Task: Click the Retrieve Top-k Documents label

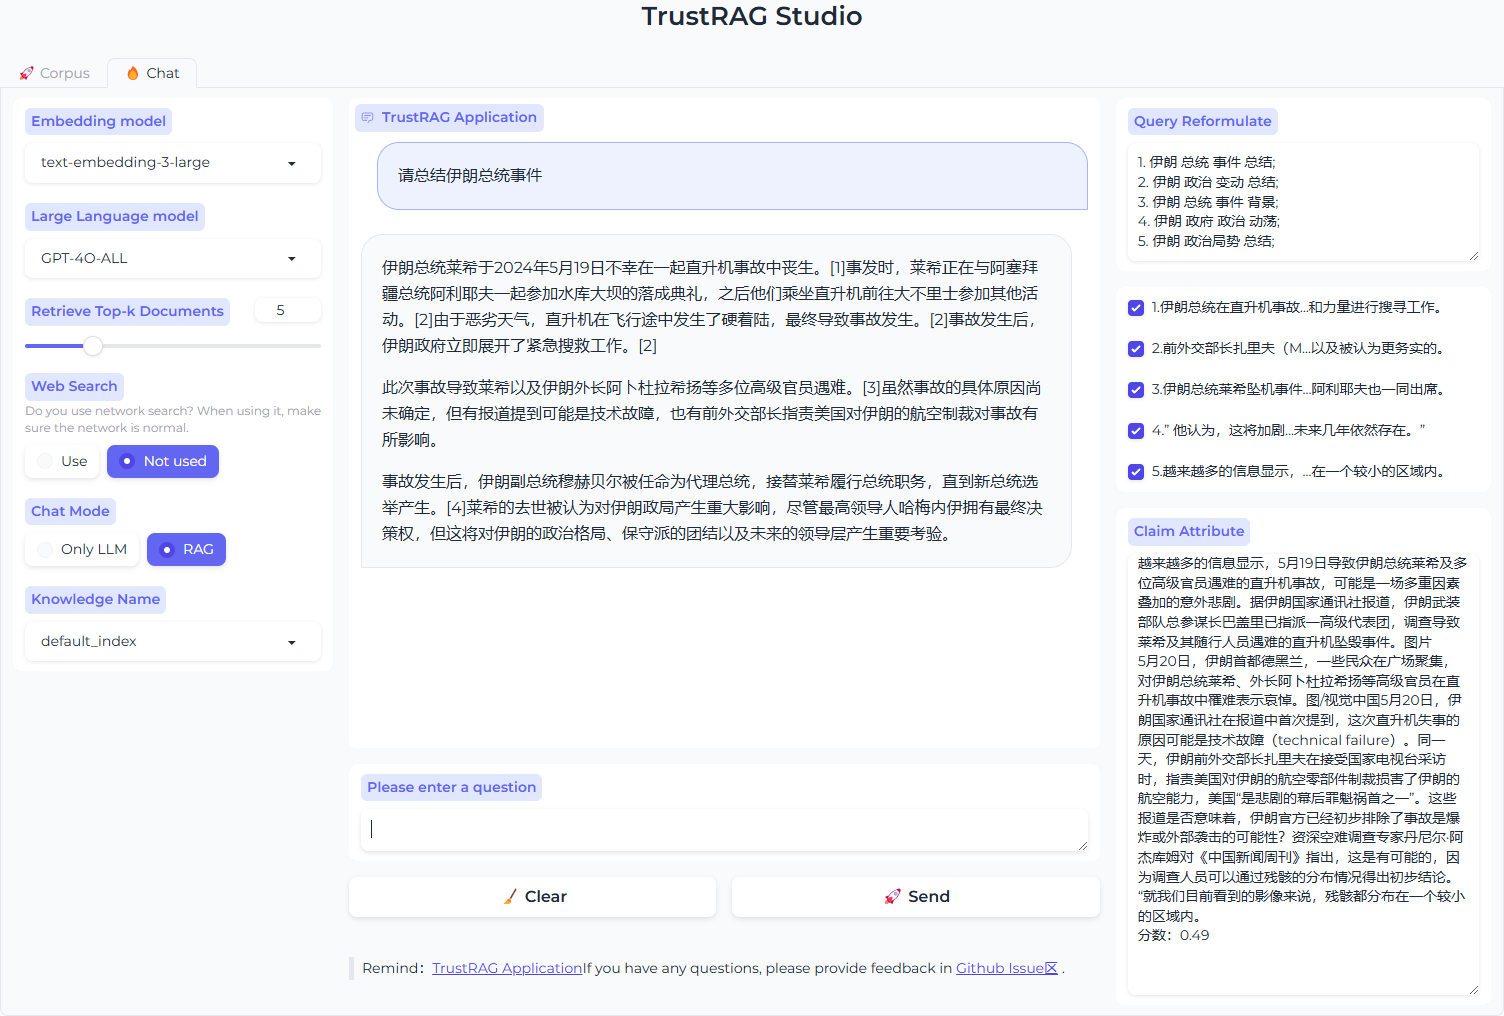Action: tap(127, 311)
